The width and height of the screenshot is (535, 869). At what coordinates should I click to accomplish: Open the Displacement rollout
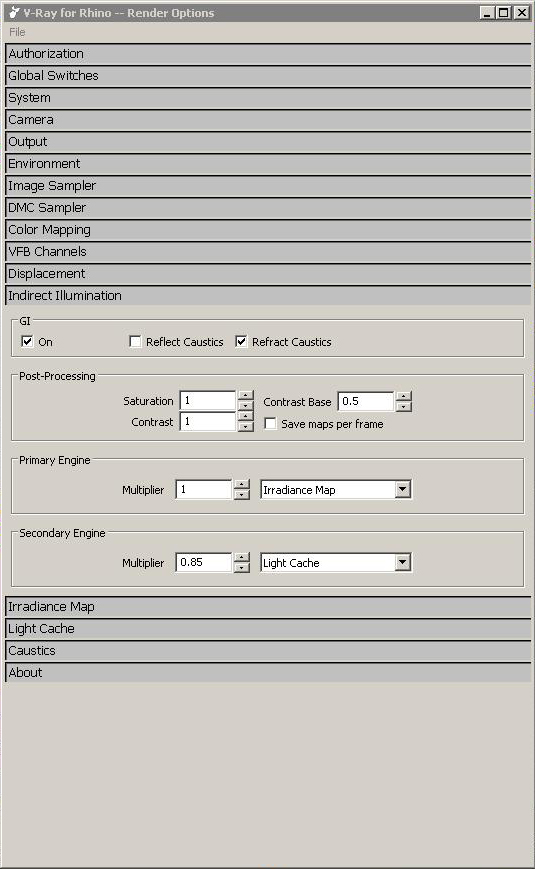[268, 274]
